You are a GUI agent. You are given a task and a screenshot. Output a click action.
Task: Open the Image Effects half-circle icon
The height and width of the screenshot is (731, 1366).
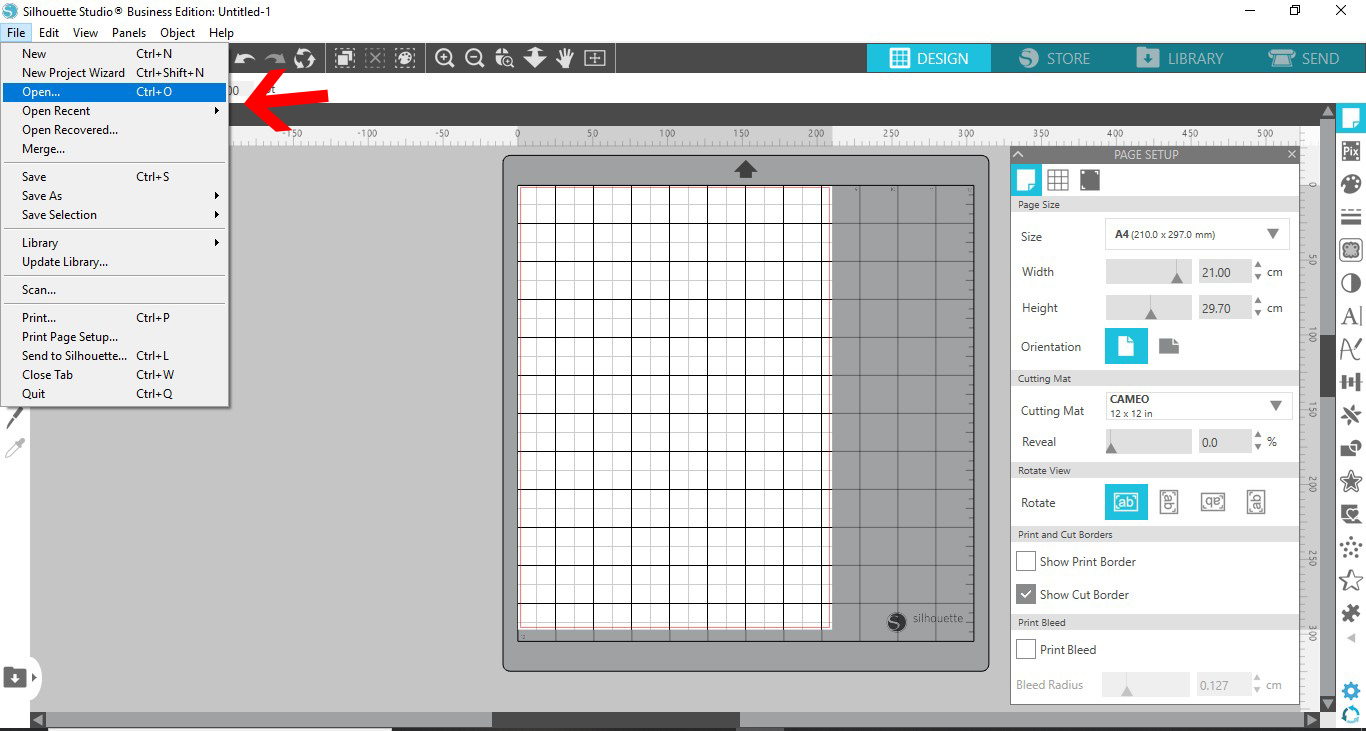tap(1351, 283)
